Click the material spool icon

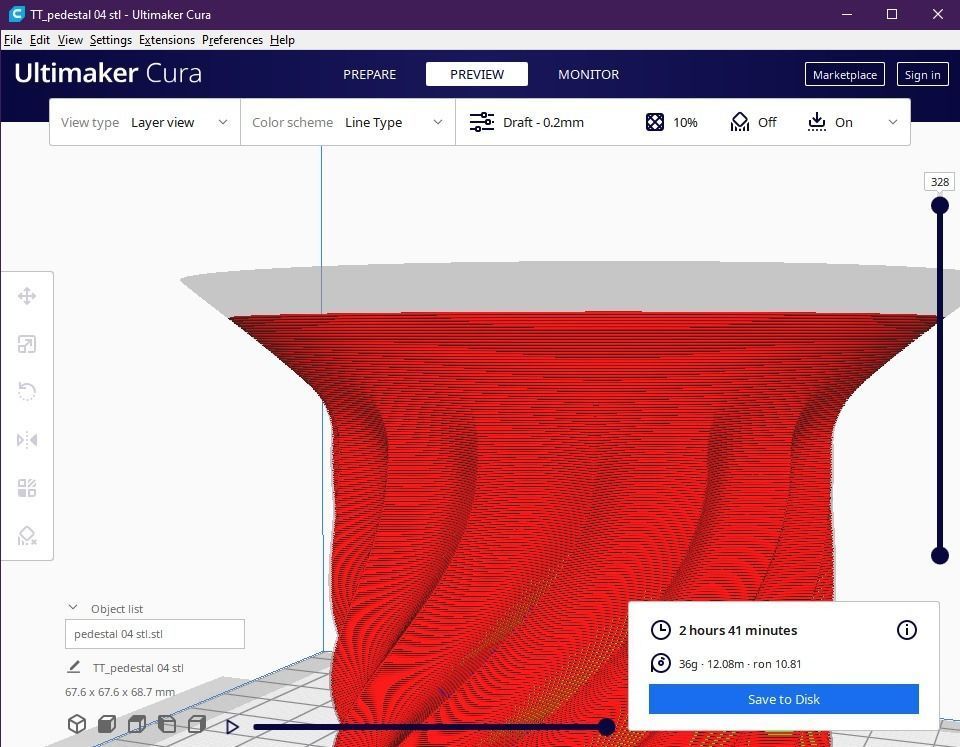coord(661,663)
